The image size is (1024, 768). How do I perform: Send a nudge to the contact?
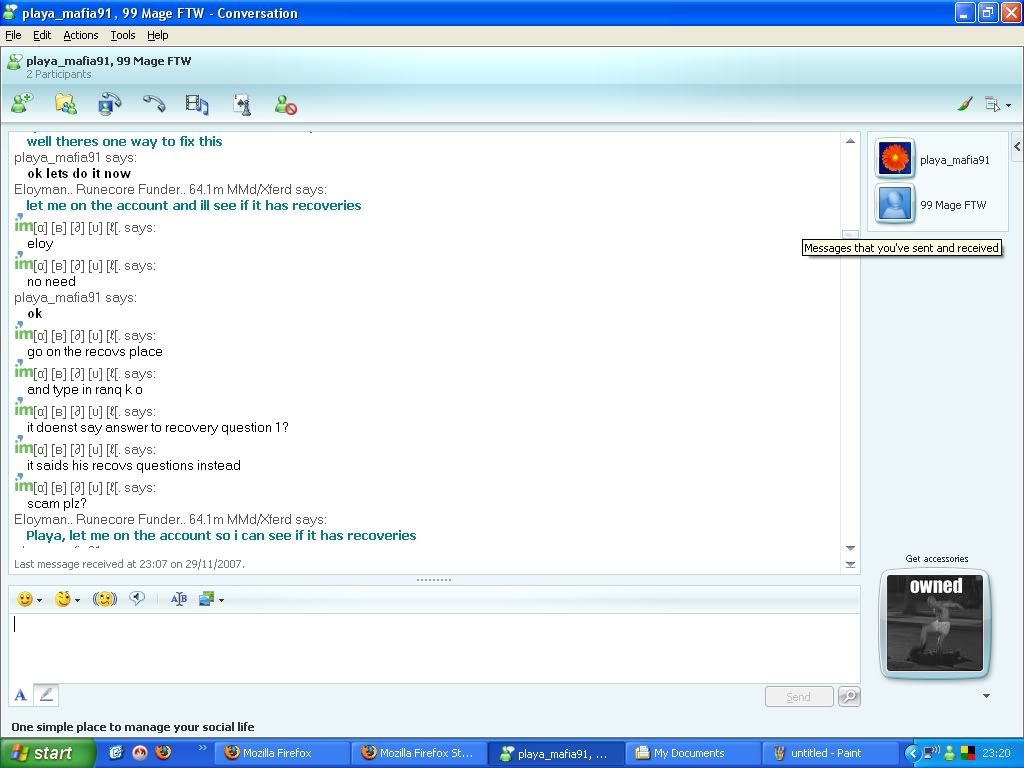105,599
